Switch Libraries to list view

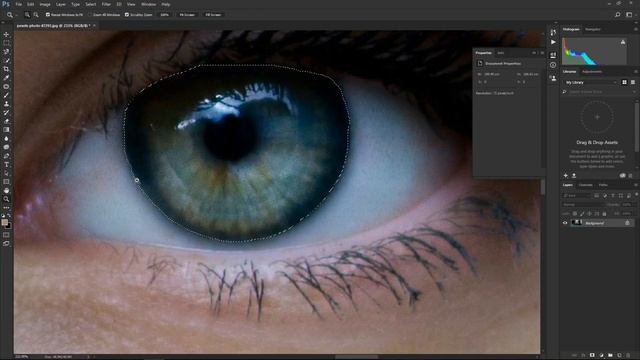point(633,82)
